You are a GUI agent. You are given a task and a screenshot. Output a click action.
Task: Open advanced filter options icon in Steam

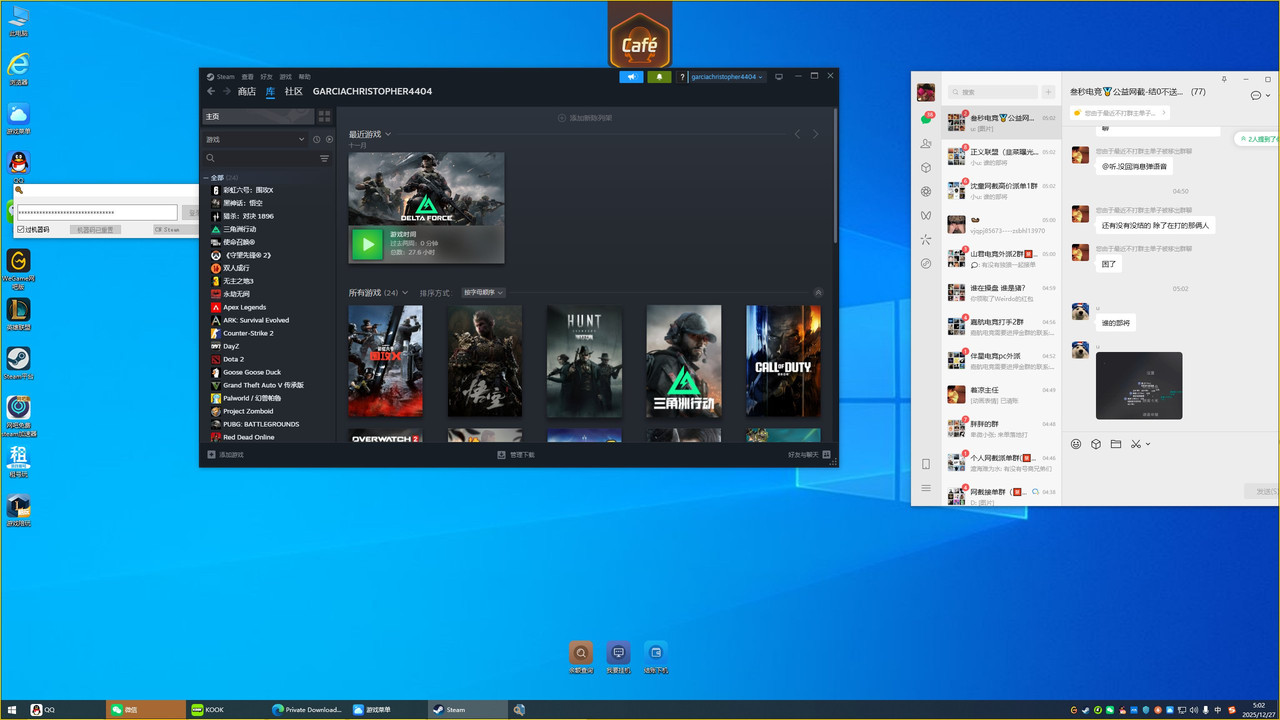point(324,158)
